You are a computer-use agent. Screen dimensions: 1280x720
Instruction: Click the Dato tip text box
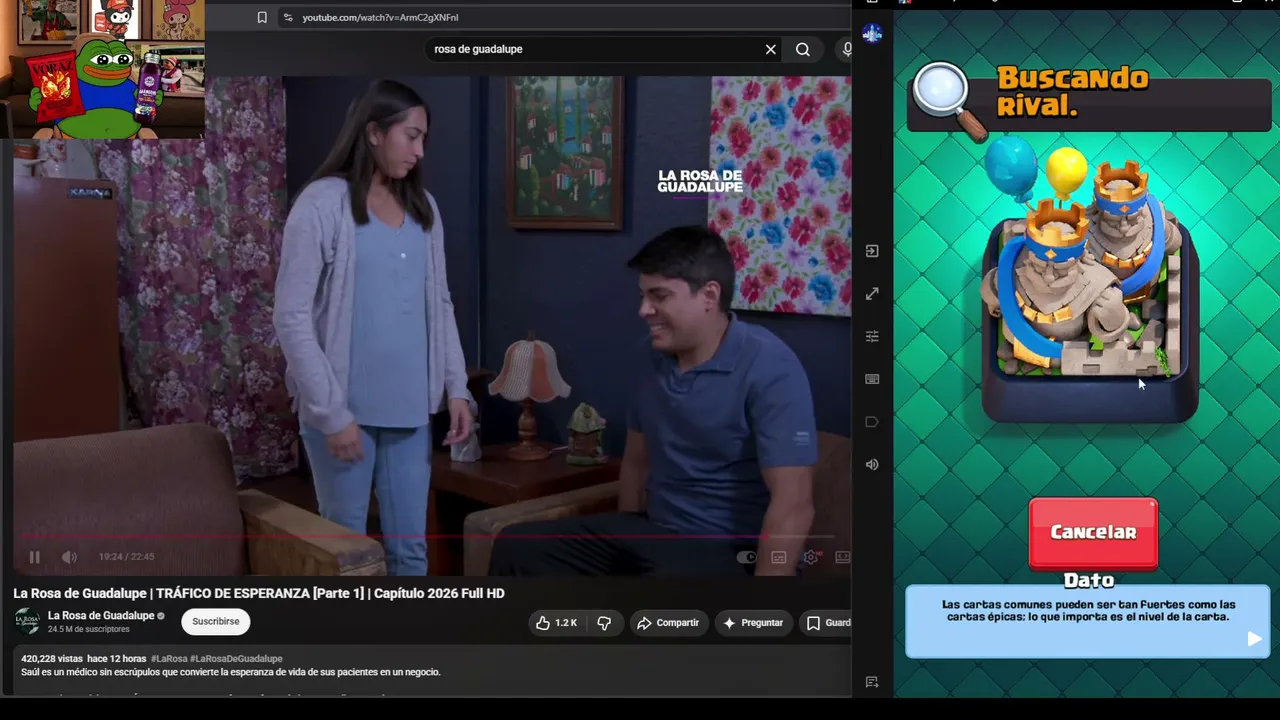(1088, 621)
